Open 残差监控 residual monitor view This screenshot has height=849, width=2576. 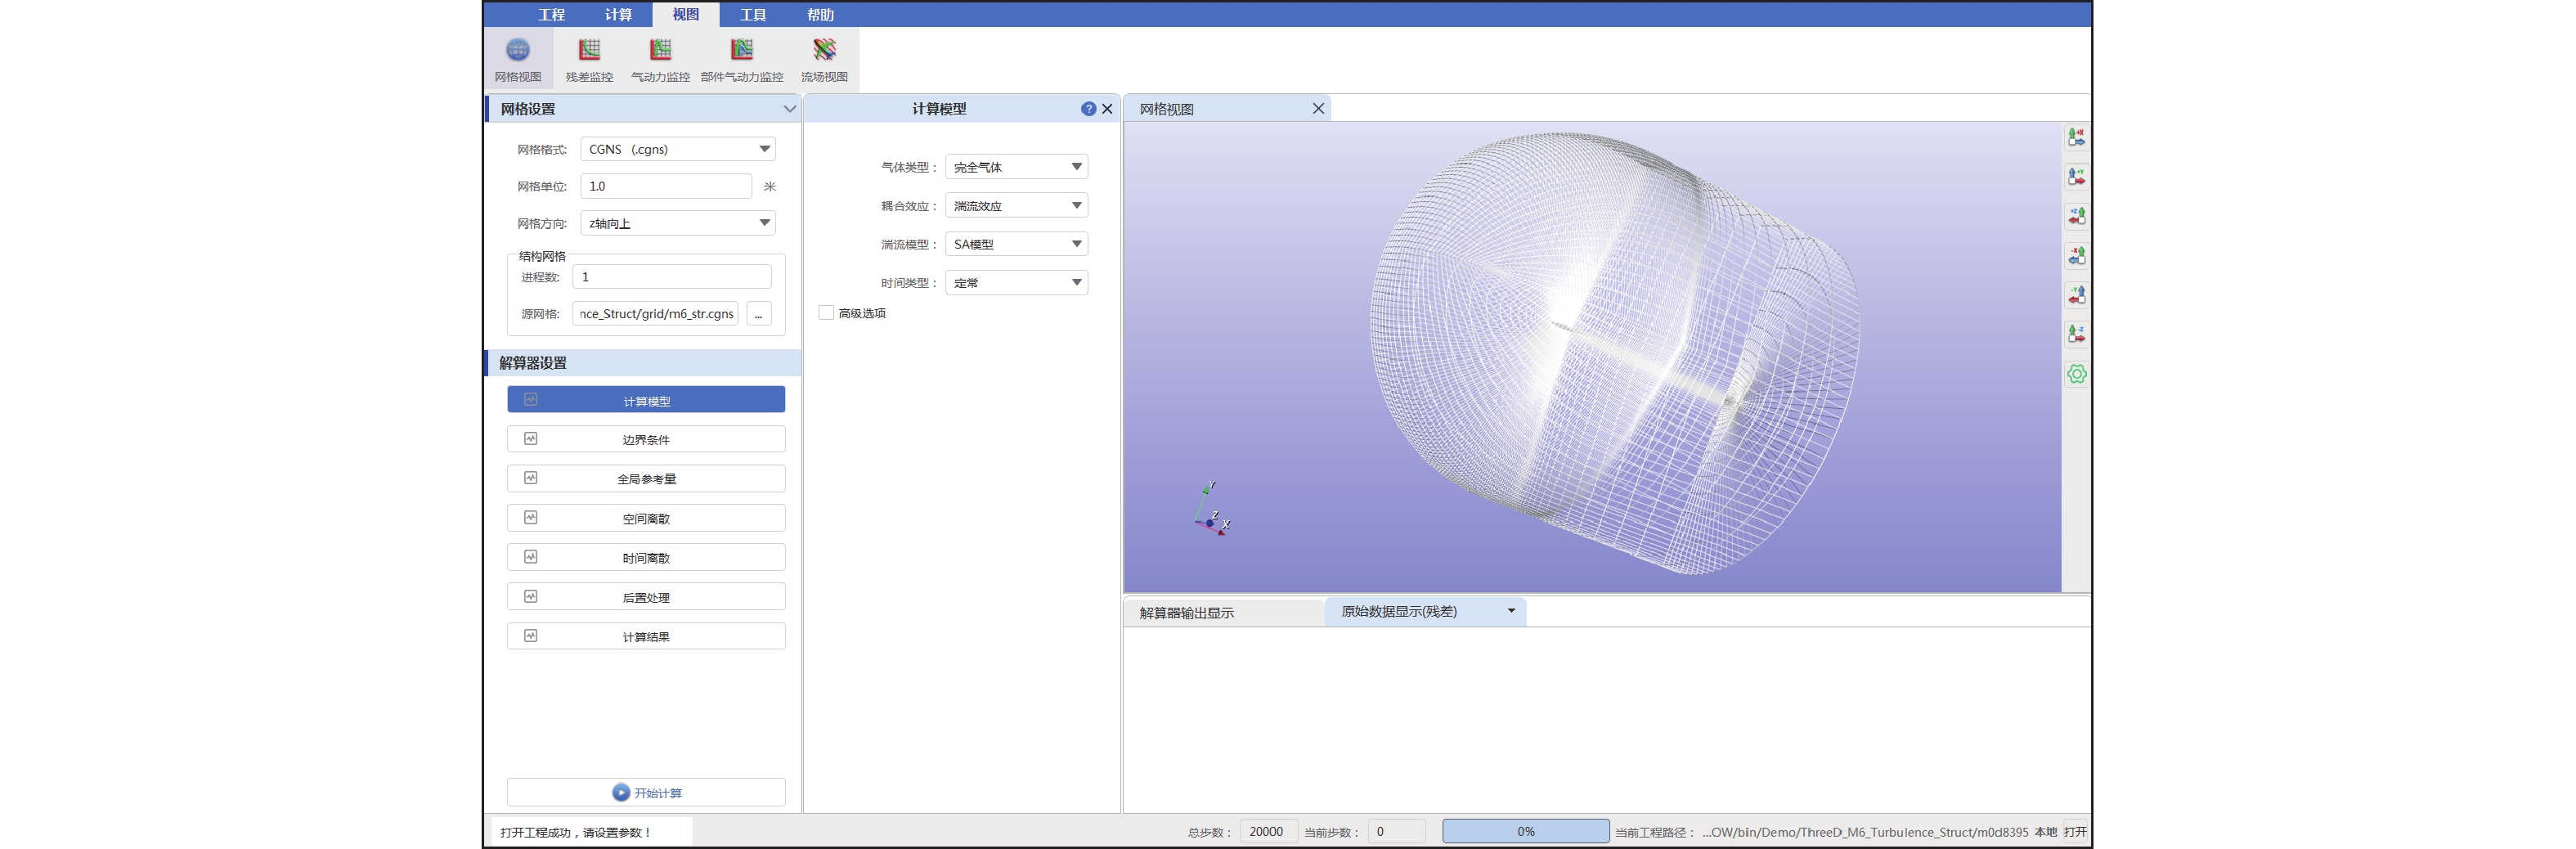pos(589,59)
